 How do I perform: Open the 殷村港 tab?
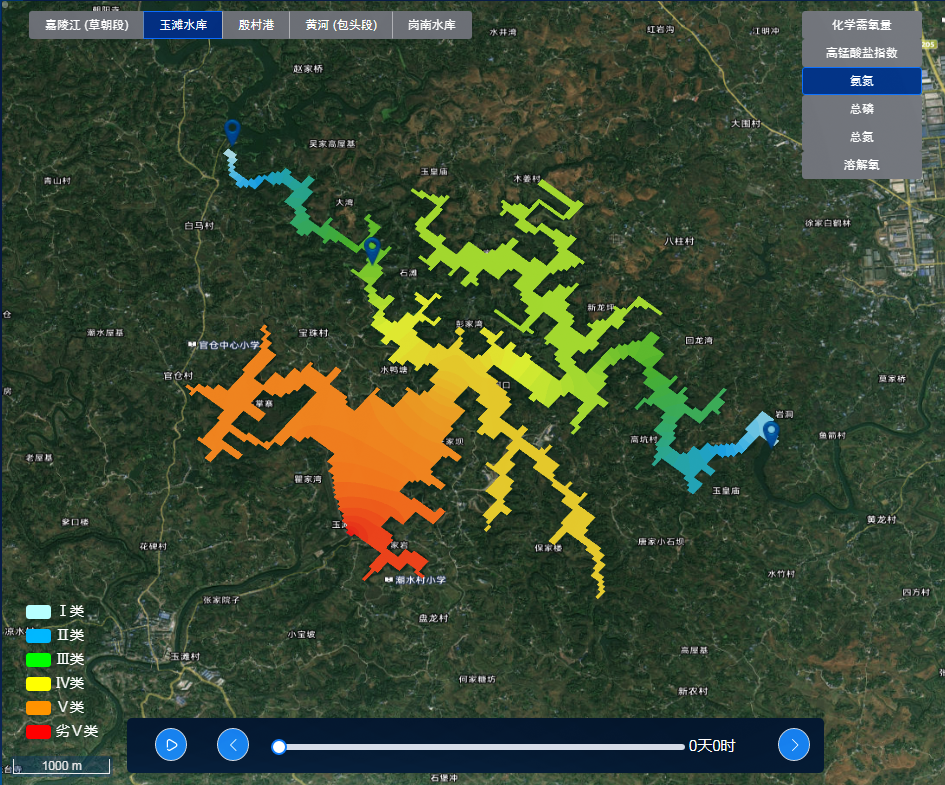256,26
